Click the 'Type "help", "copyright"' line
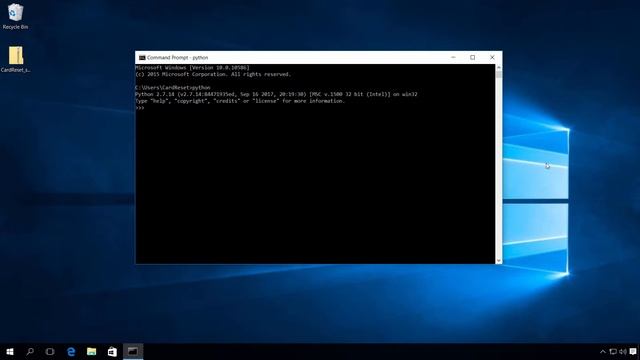The width and height of the screenshot is (640, 360). point(240,101)
